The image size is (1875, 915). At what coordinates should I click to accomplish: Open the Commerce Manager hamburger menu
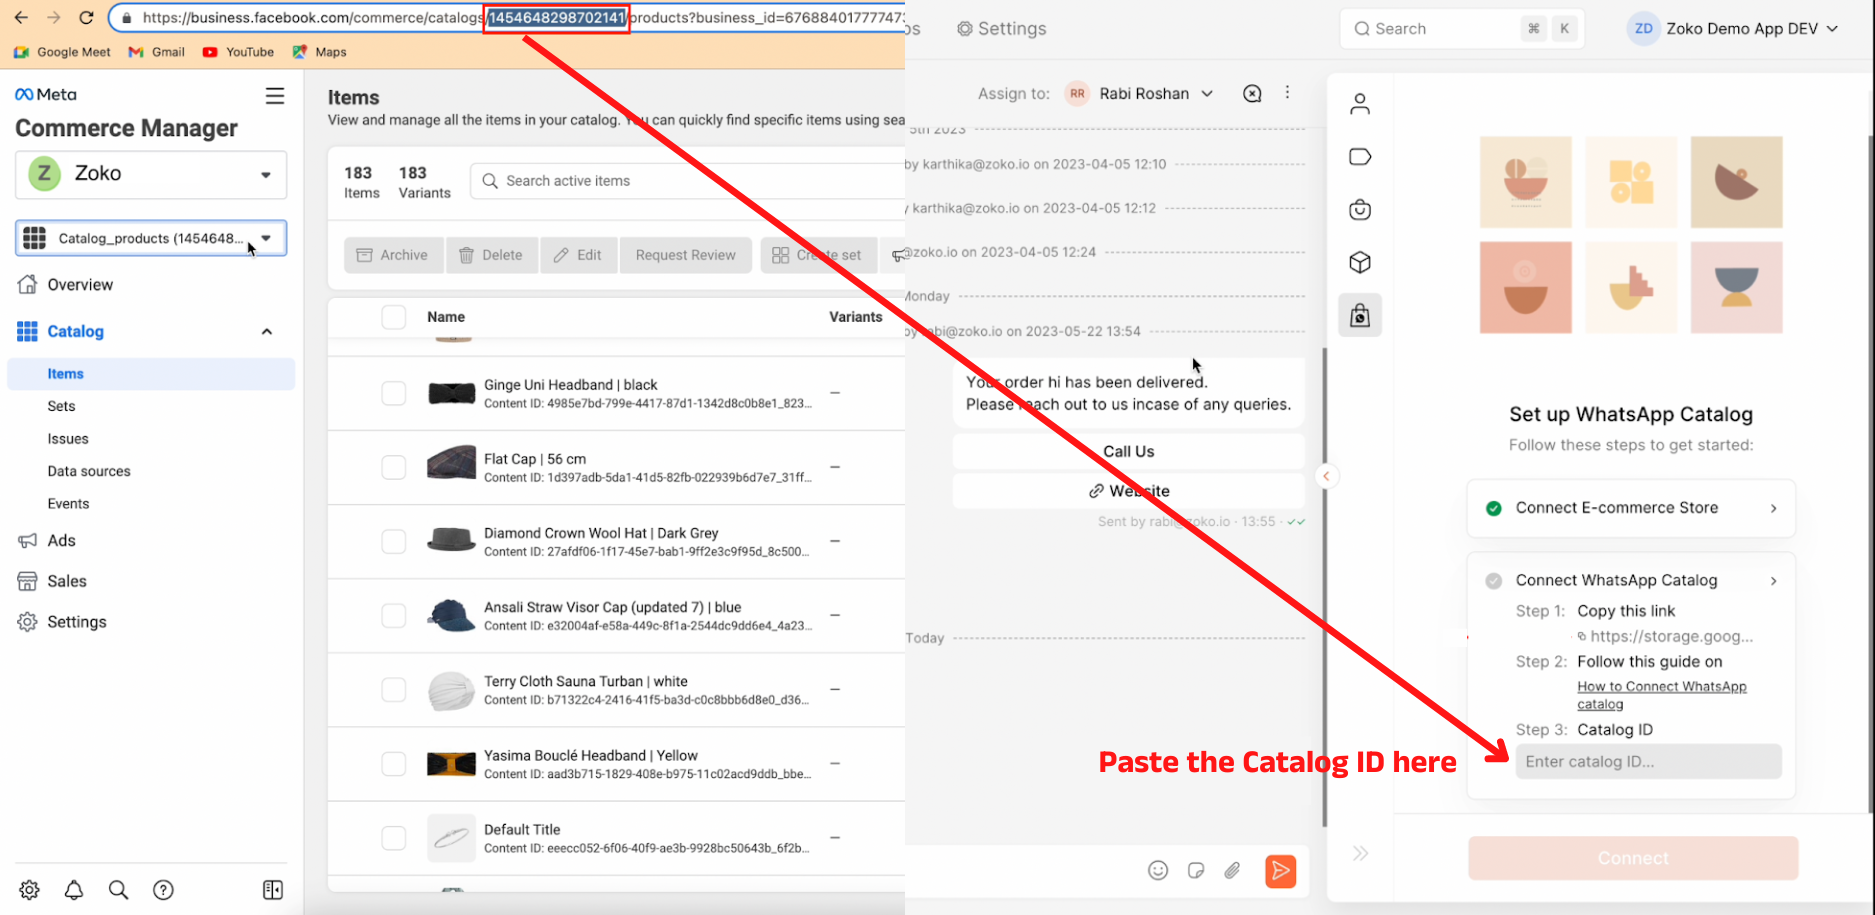274,95
